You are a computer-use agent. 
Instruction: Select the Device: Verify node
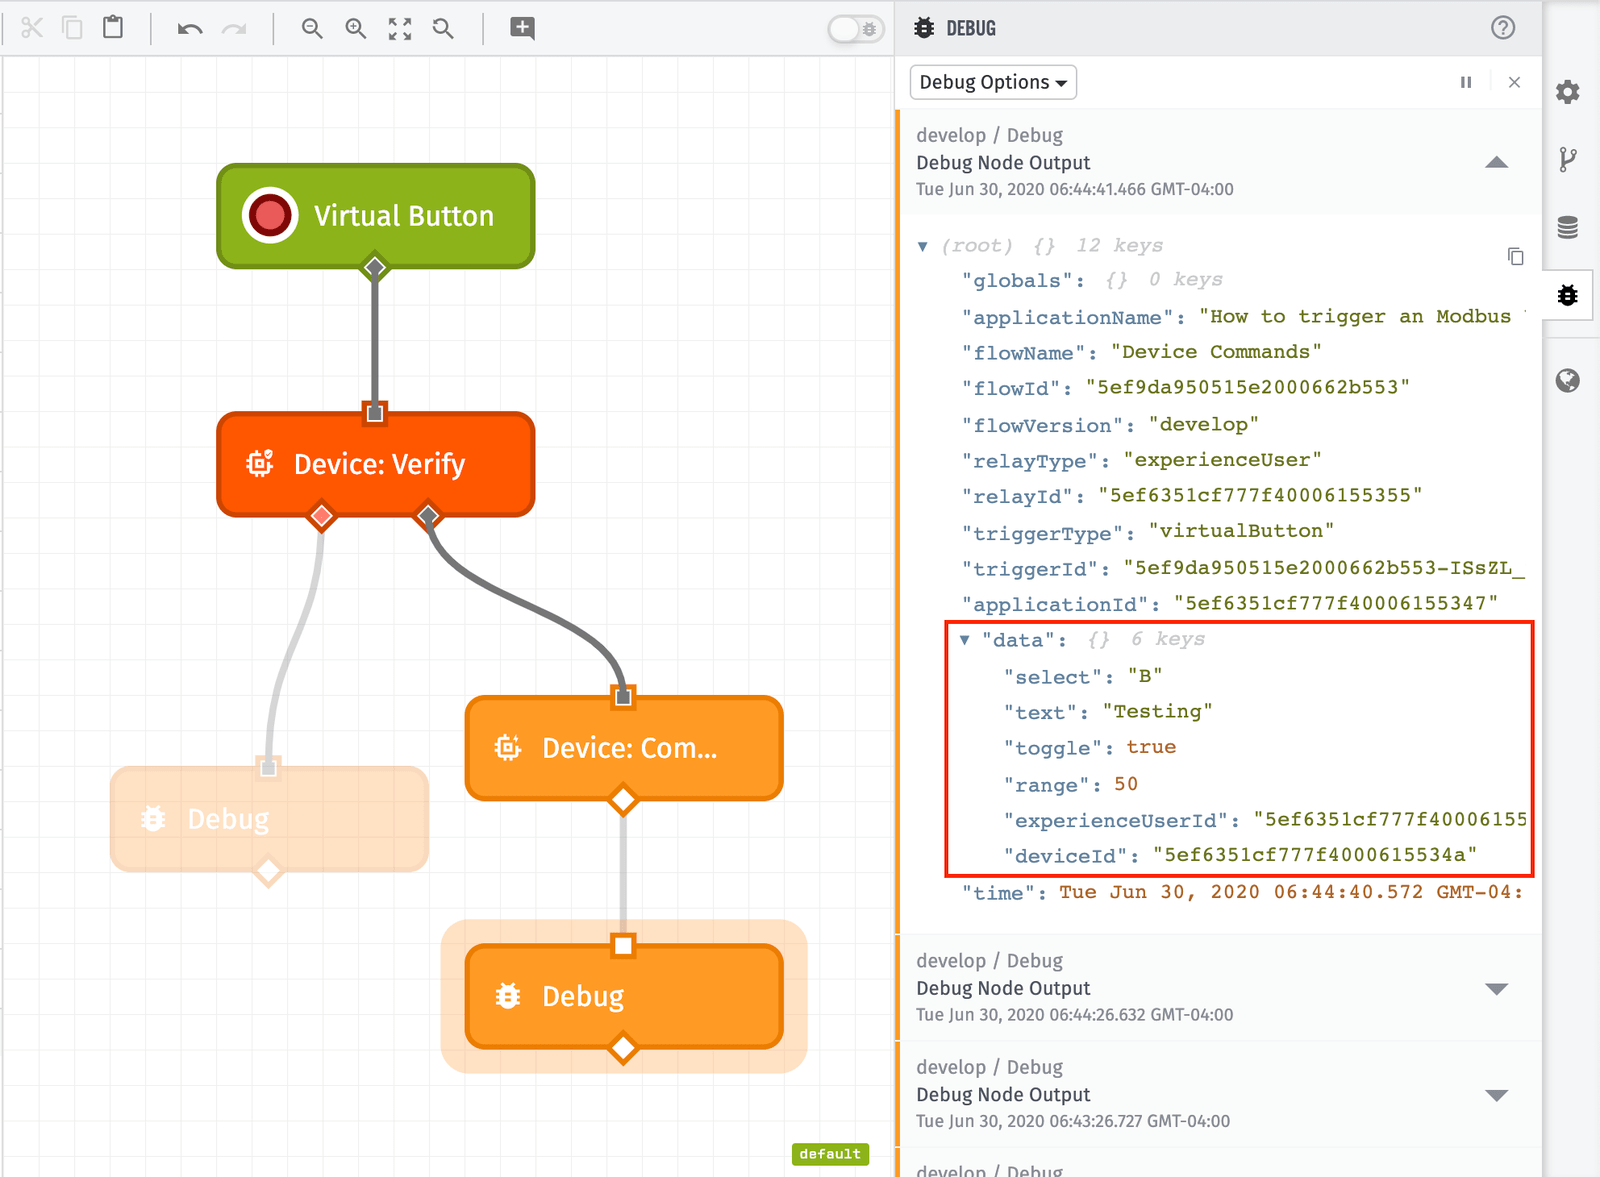tap(376, 464)
